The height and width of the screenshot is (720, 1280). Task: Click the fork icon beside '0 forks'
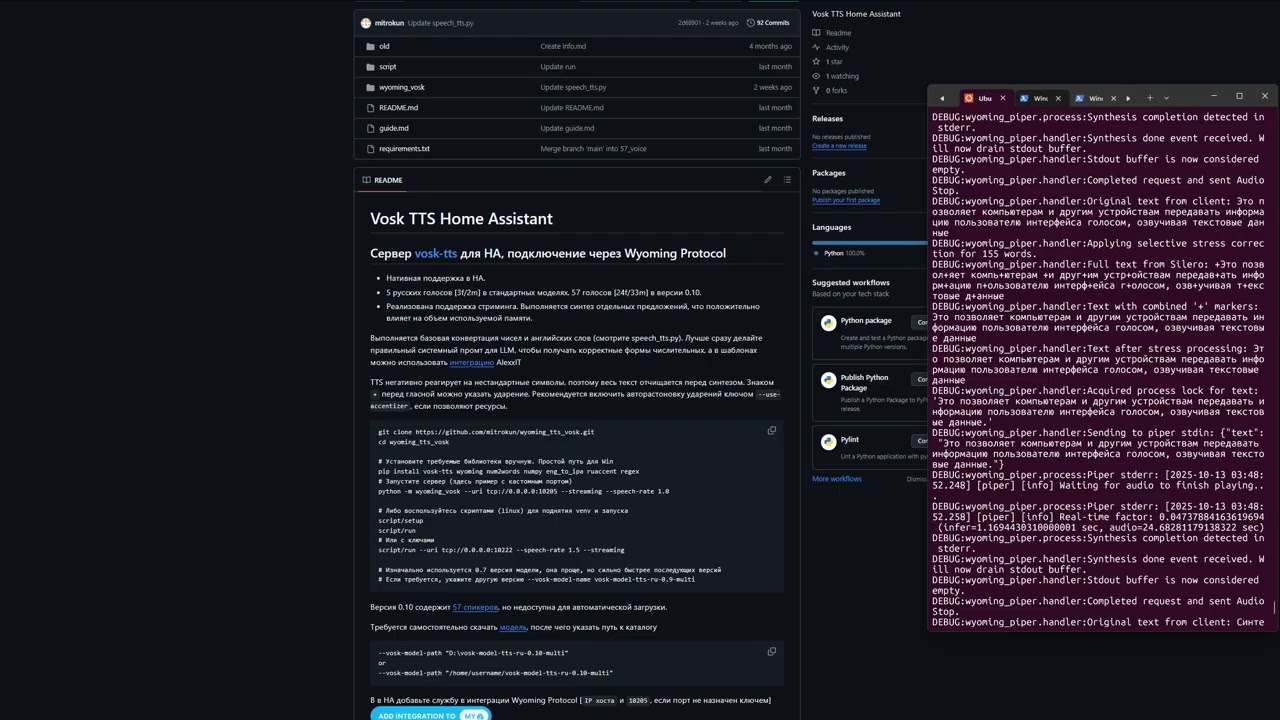[816, 90]
